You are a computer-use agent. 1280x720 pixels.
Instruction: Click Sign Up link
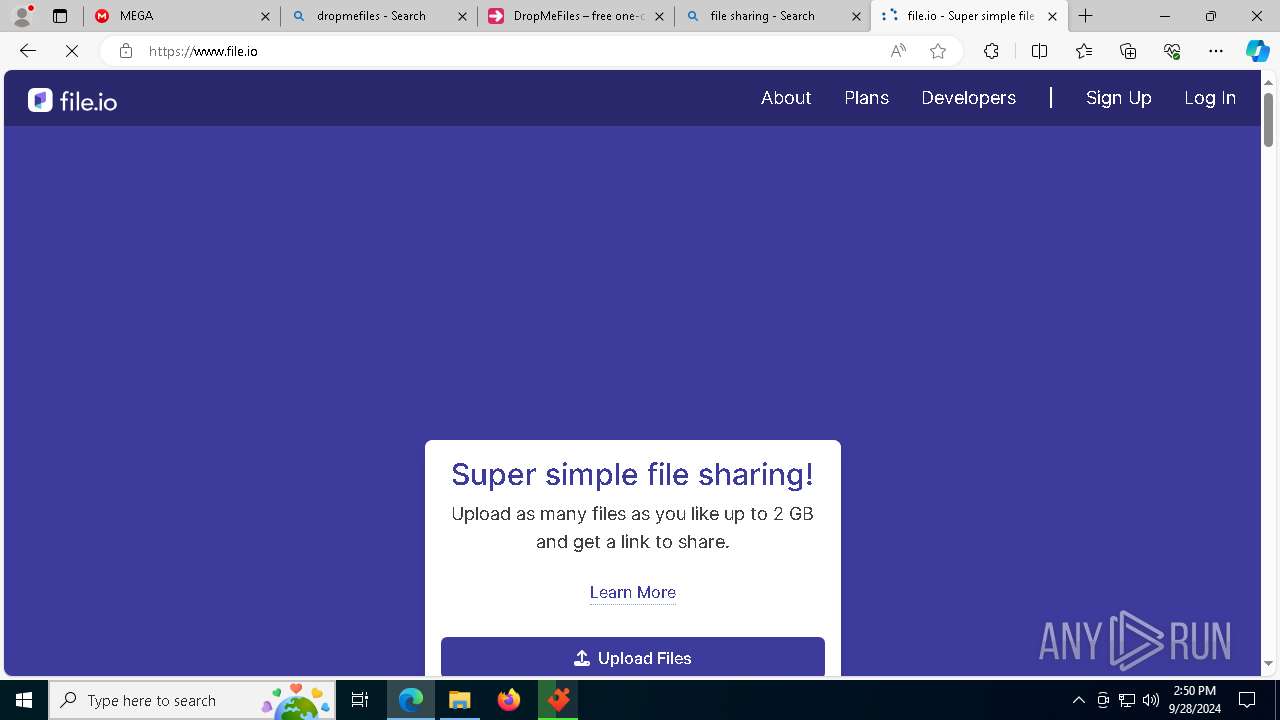tap(1119, 98)
